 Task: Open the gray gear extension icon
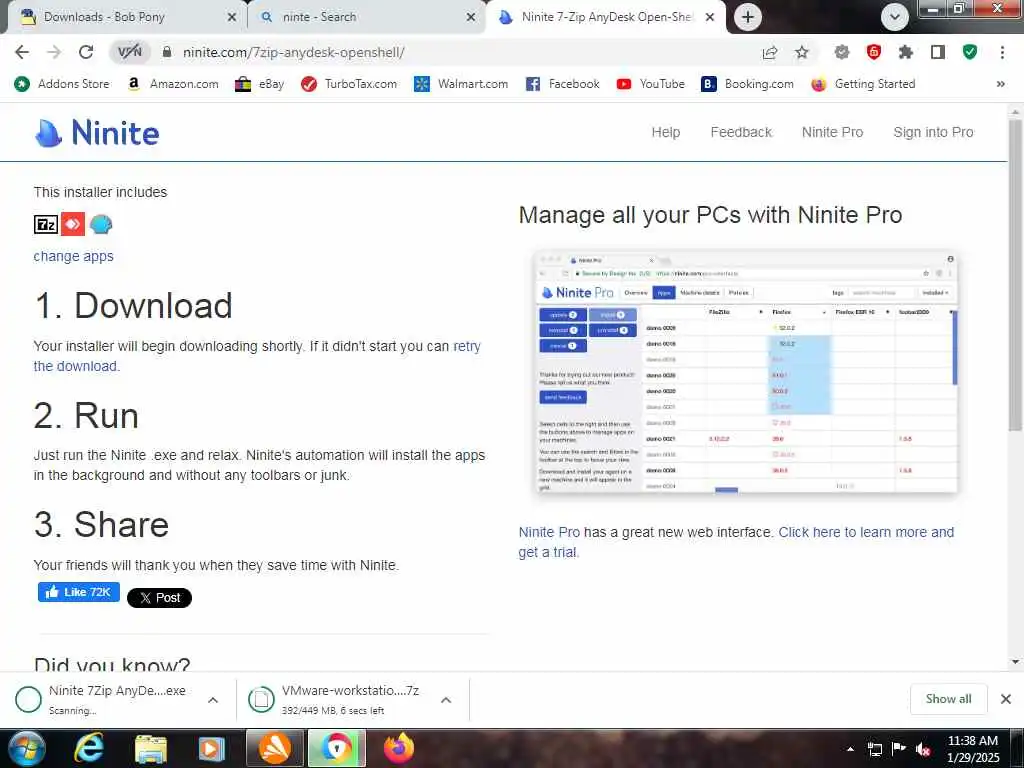click(842, 52)
